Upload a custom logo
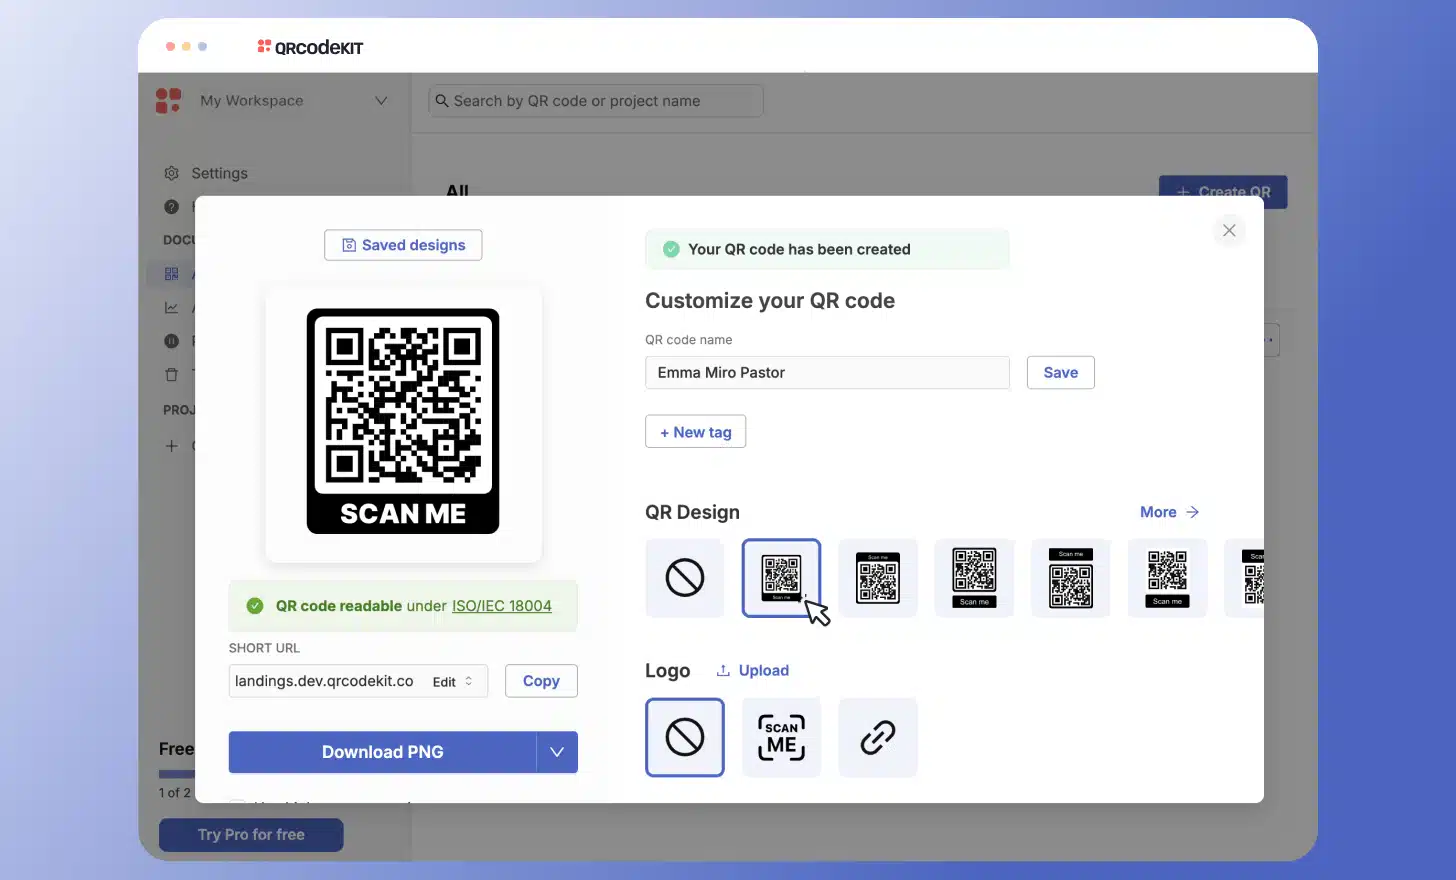Image resolution: width=1456 pixels, height=880 pixels. pyautogui.click(x=753, y=671)
